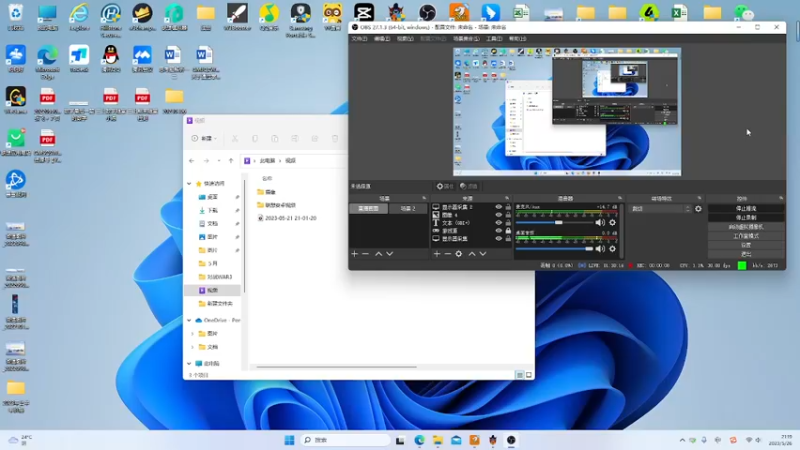Open the 新建 dropdown in File Explorer
800x450 pixels.
[x=204, y=138]
